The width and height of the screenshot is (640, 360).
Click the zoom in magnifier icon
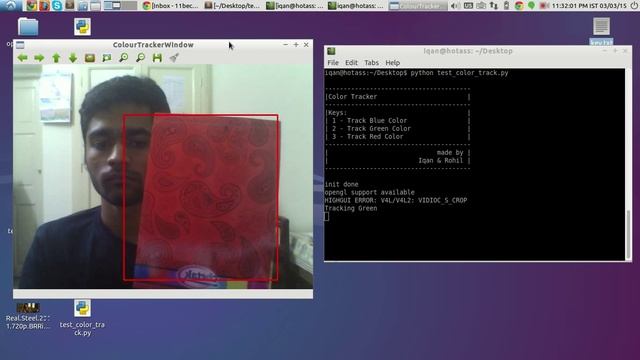124,58
